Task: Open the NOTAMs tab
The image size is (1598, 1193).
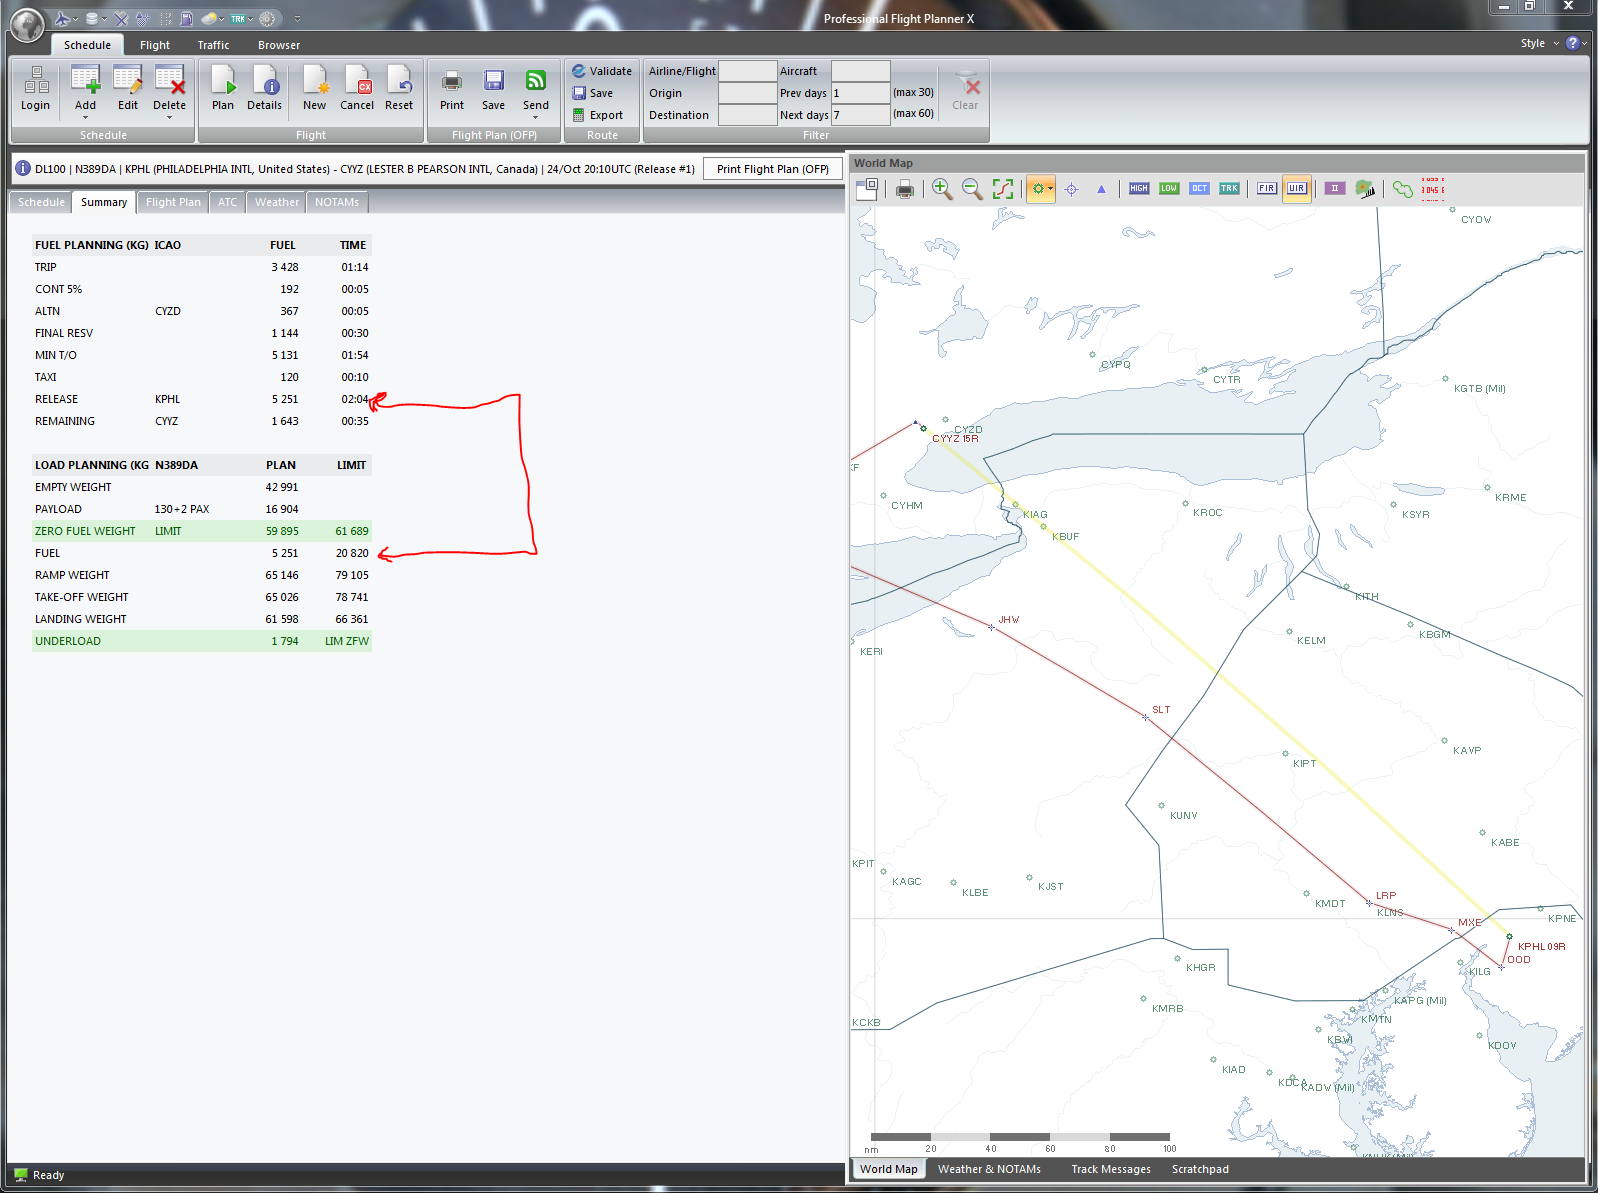Action: 337,202
